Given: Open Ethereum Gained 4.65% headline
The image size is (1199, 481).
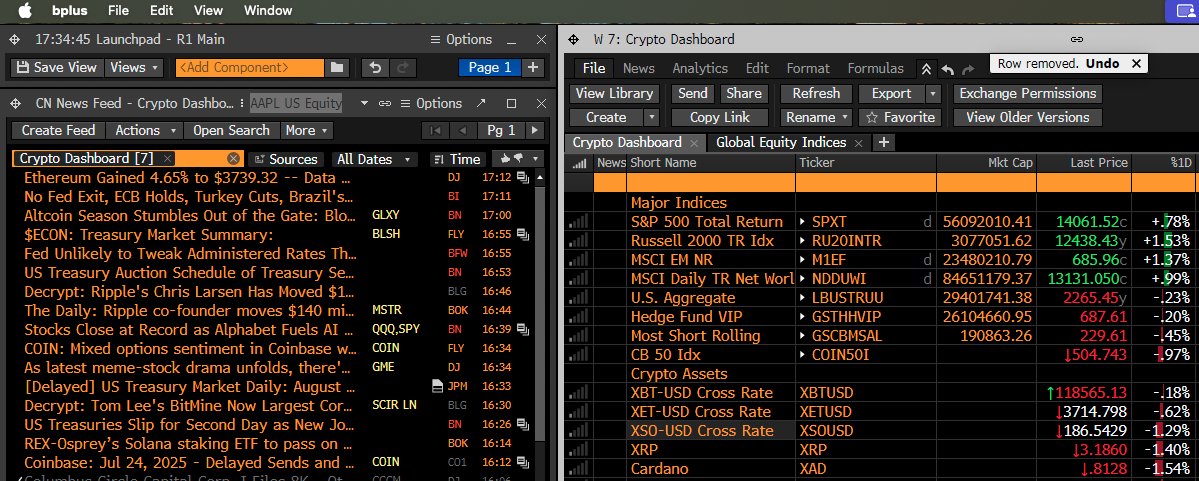Looking at the screenshot, I should [x=187, y=177].
